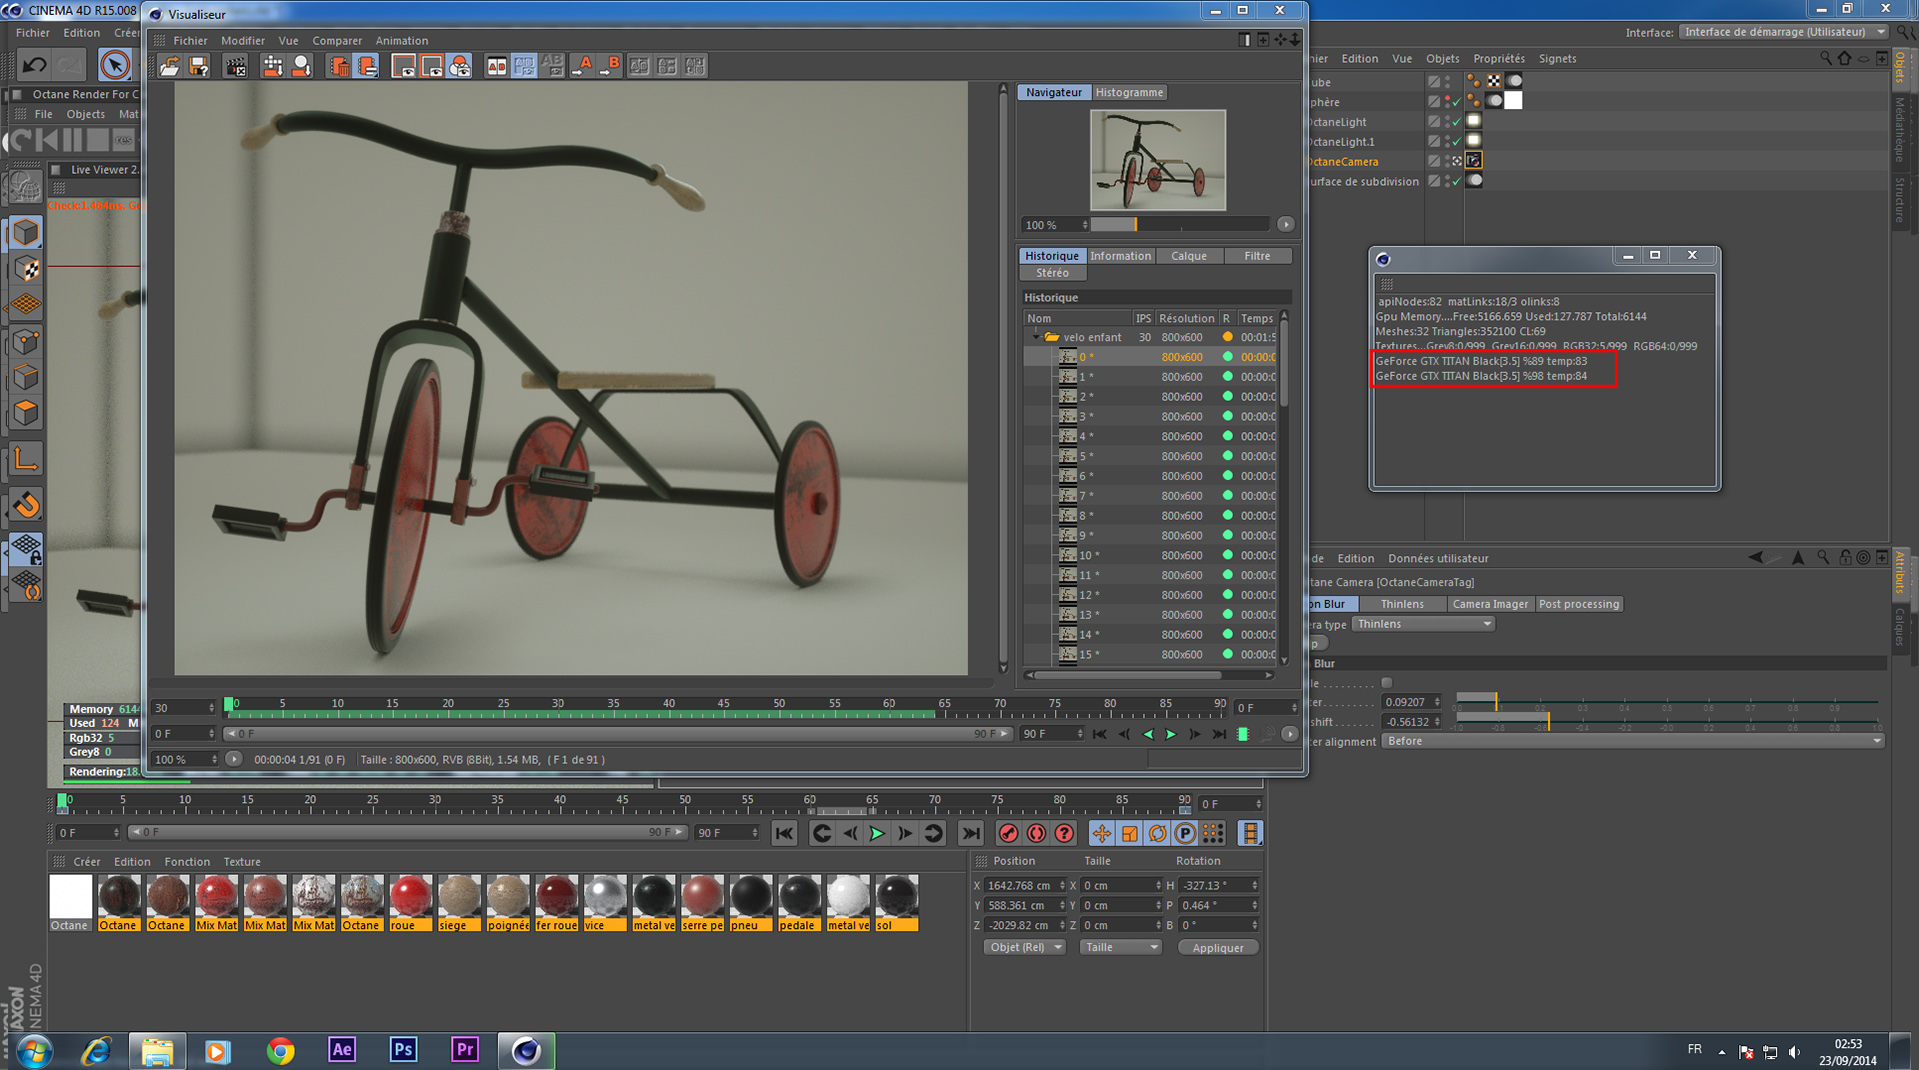The image size is (1919, 1070).
Task: Select the live selection arrow tool
Action: pos(115,65)
